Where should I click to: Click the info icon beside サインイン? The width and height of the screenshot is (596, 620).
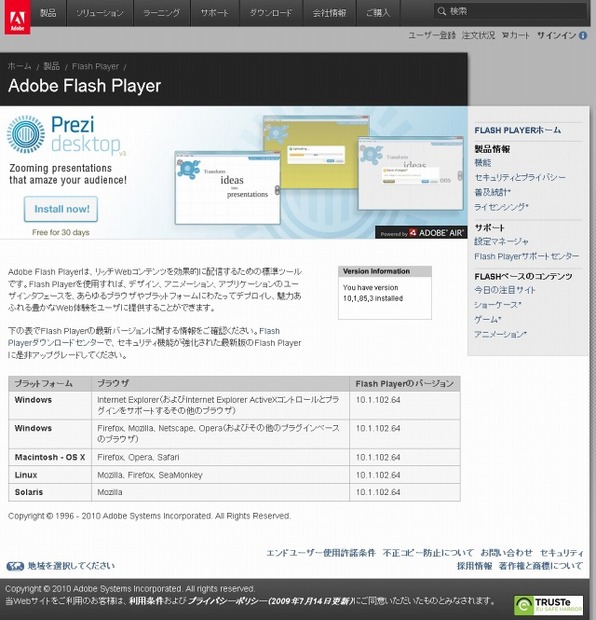pyautogui.click(x=583, y=36)
